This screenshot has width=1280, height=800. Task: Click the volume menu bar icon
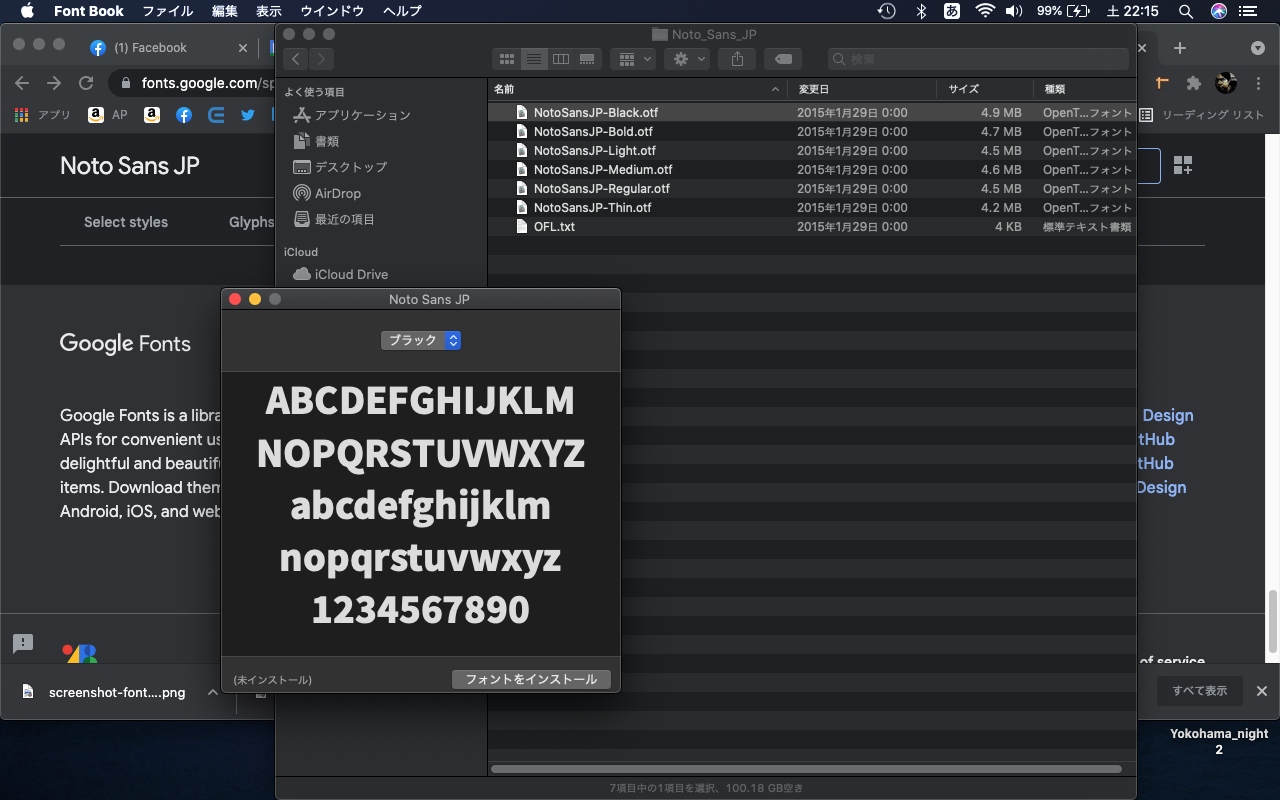(x=1014, y=11)
